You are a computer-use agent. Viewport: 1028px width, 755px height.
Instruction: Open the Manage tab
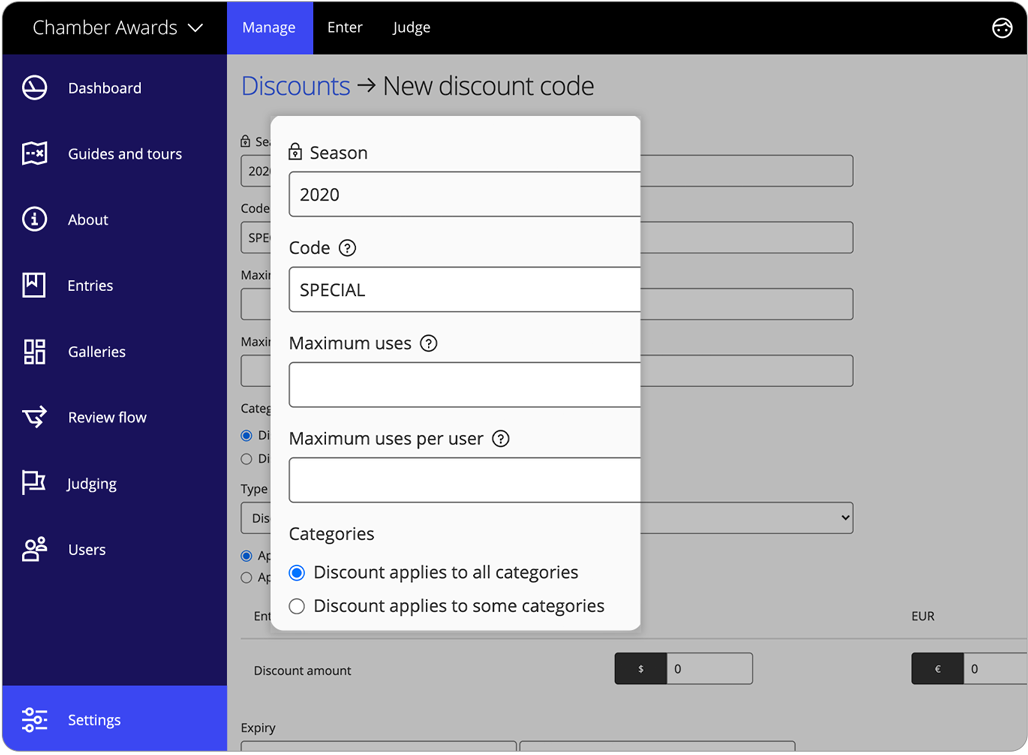click(269, 28)
